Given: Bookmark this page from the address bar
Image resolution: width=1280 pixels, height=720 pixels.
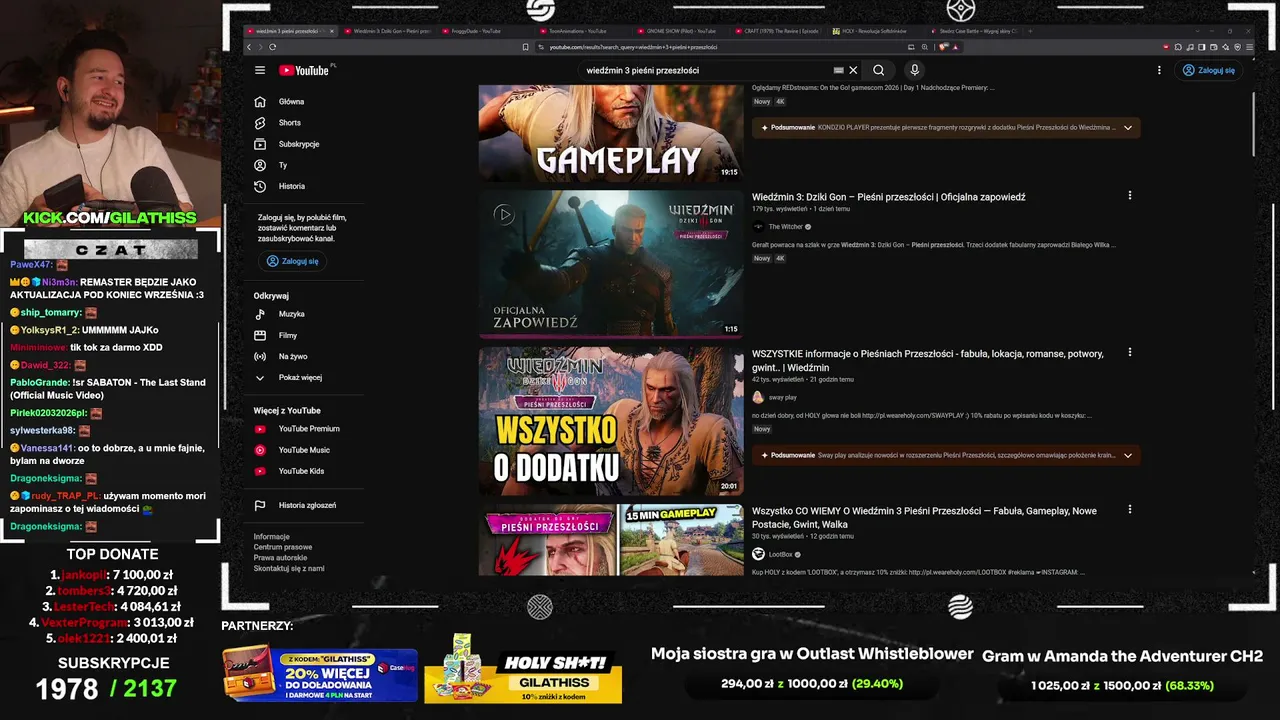Looking at the screenshot, I should coord(526,47).
